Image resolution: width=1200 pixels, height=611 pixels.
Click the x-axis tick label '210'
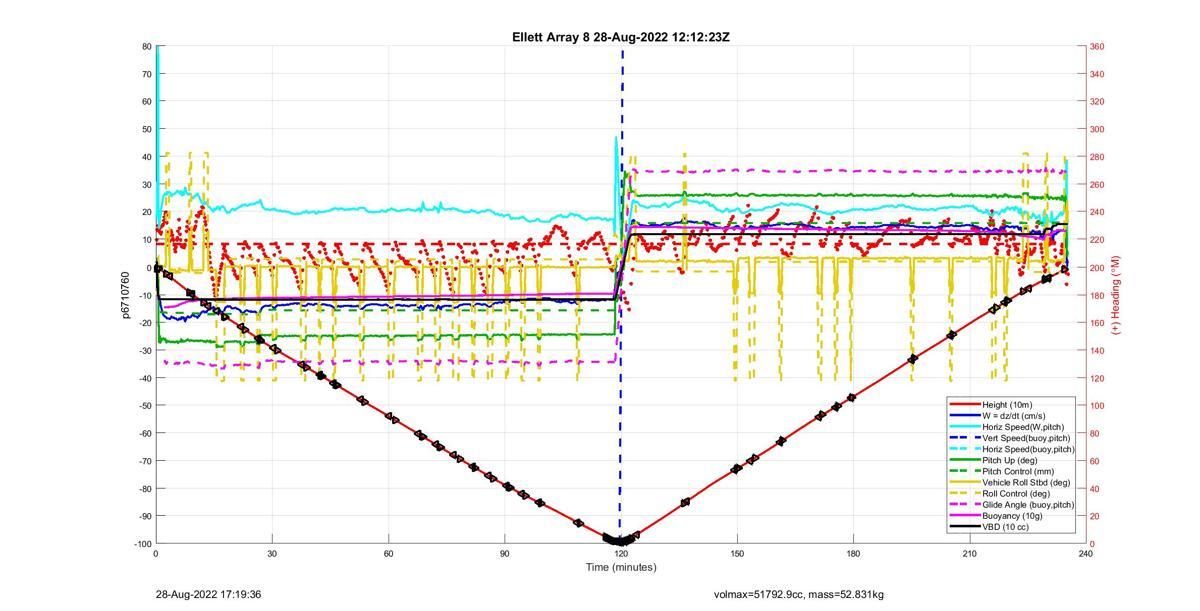(969, 553)
